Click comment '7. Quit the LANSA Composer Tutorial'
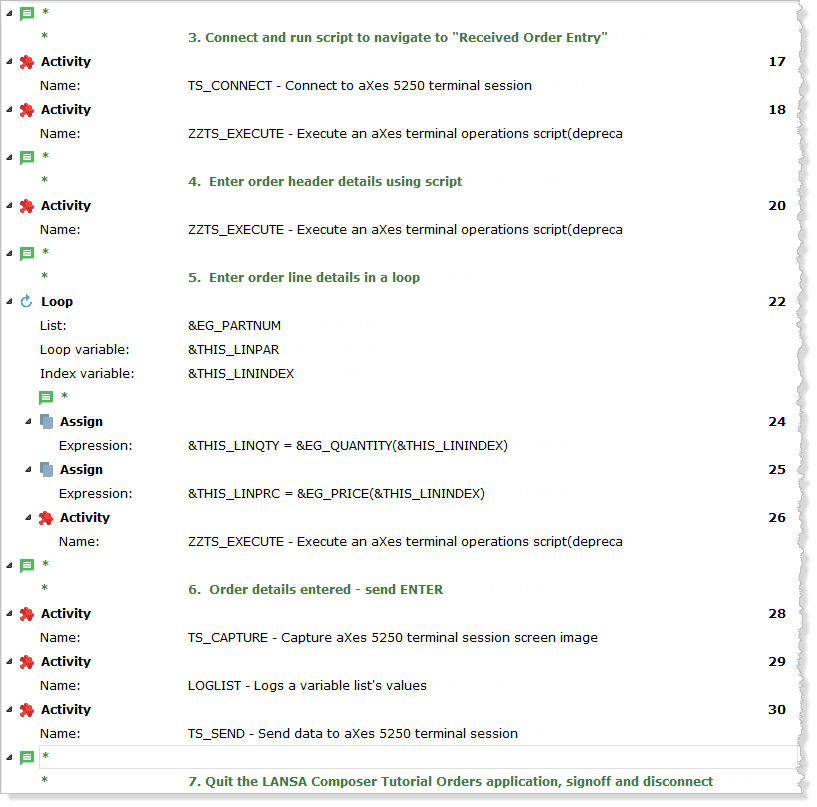Viewport: 817px width, 807px height. 450,781
